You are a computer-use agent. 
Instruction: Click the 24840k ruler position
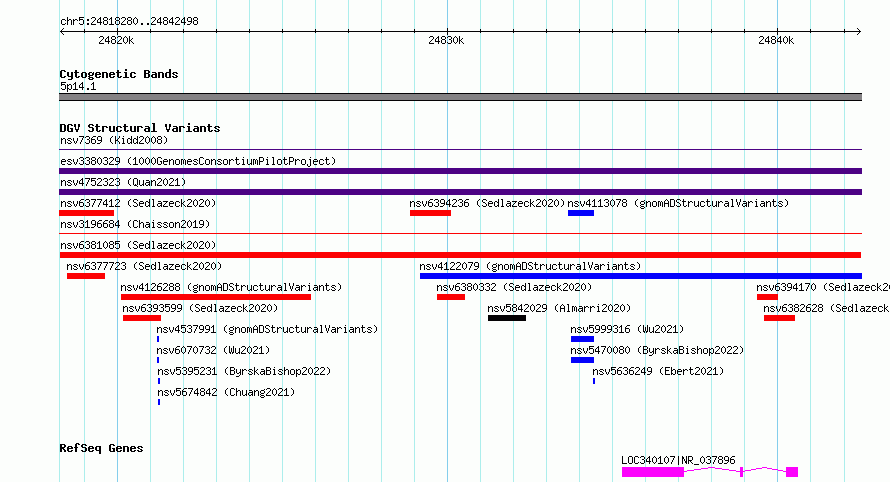(x=776, y=40)
